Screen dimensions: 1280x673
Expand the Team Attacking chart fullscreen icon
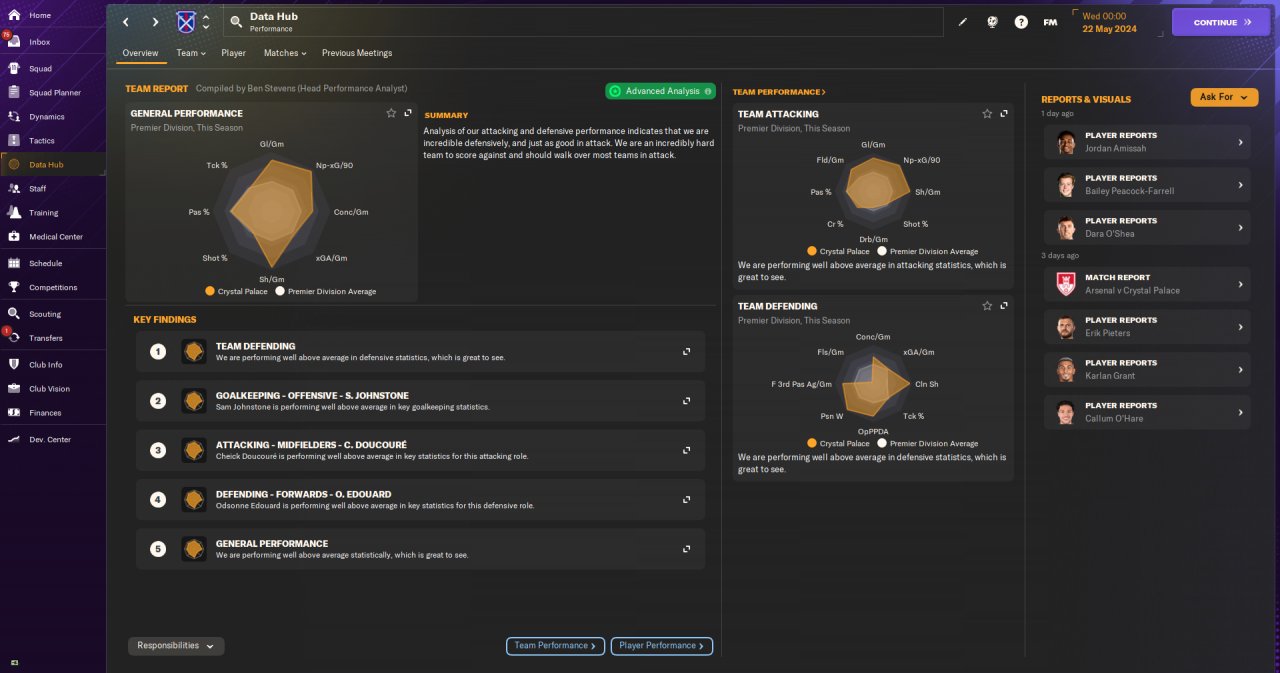(x=1004, y=114)
